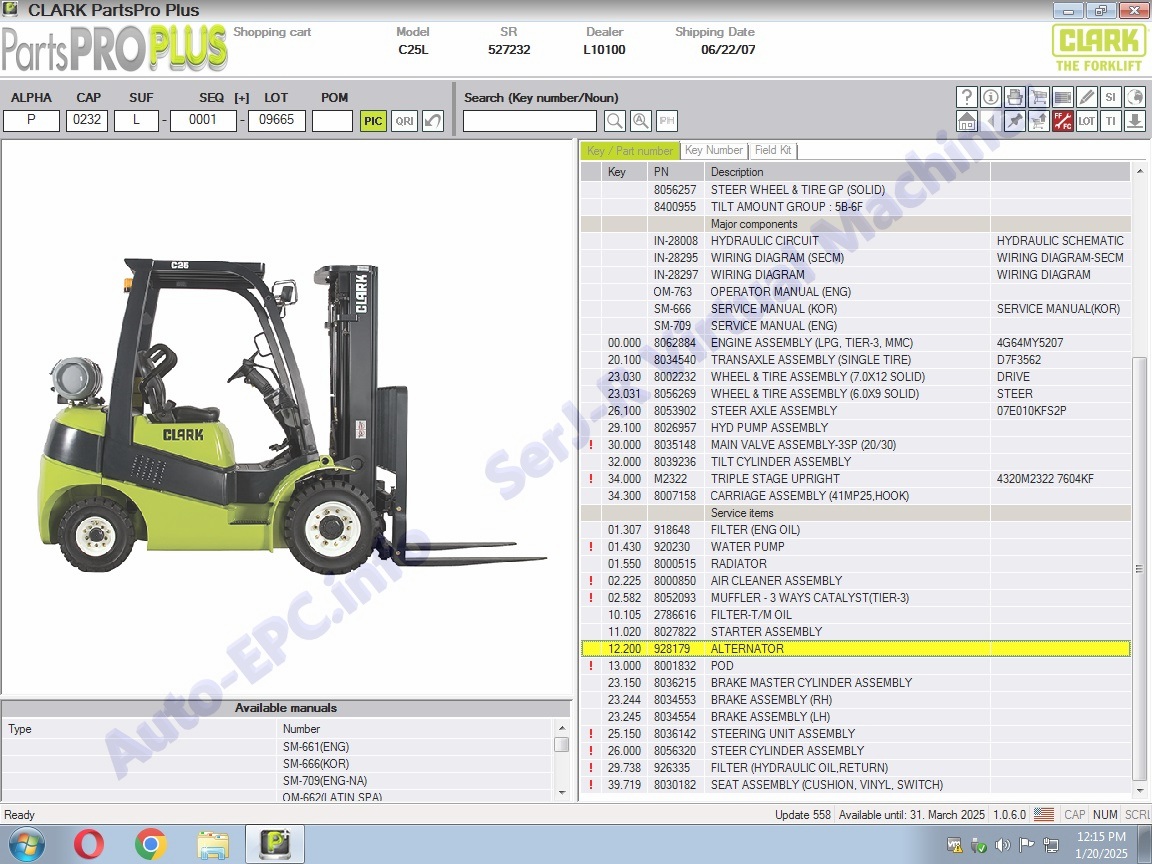Click the parts list view icon

tap(1062, 97)
